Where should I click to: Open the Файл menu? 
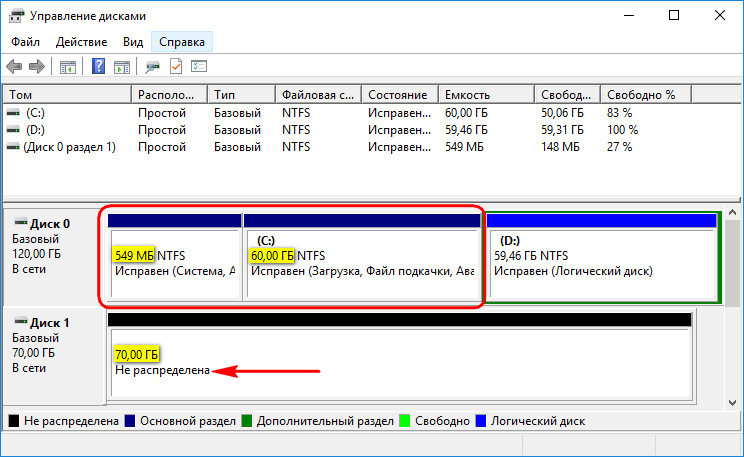pos(25,42)
